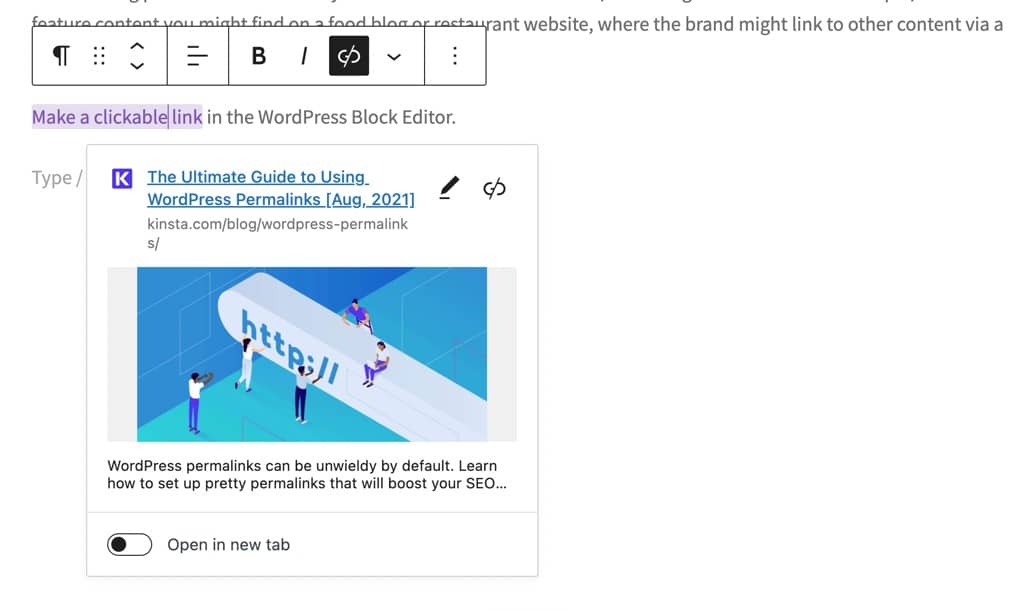
Task: Open the text alignment tool
Action: 196,56
